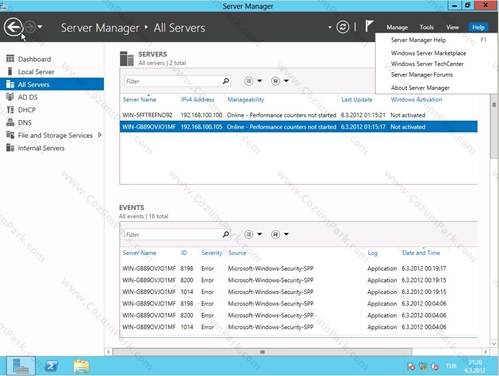Open the View menu
The image size is (499, 376).
point(452,27)
